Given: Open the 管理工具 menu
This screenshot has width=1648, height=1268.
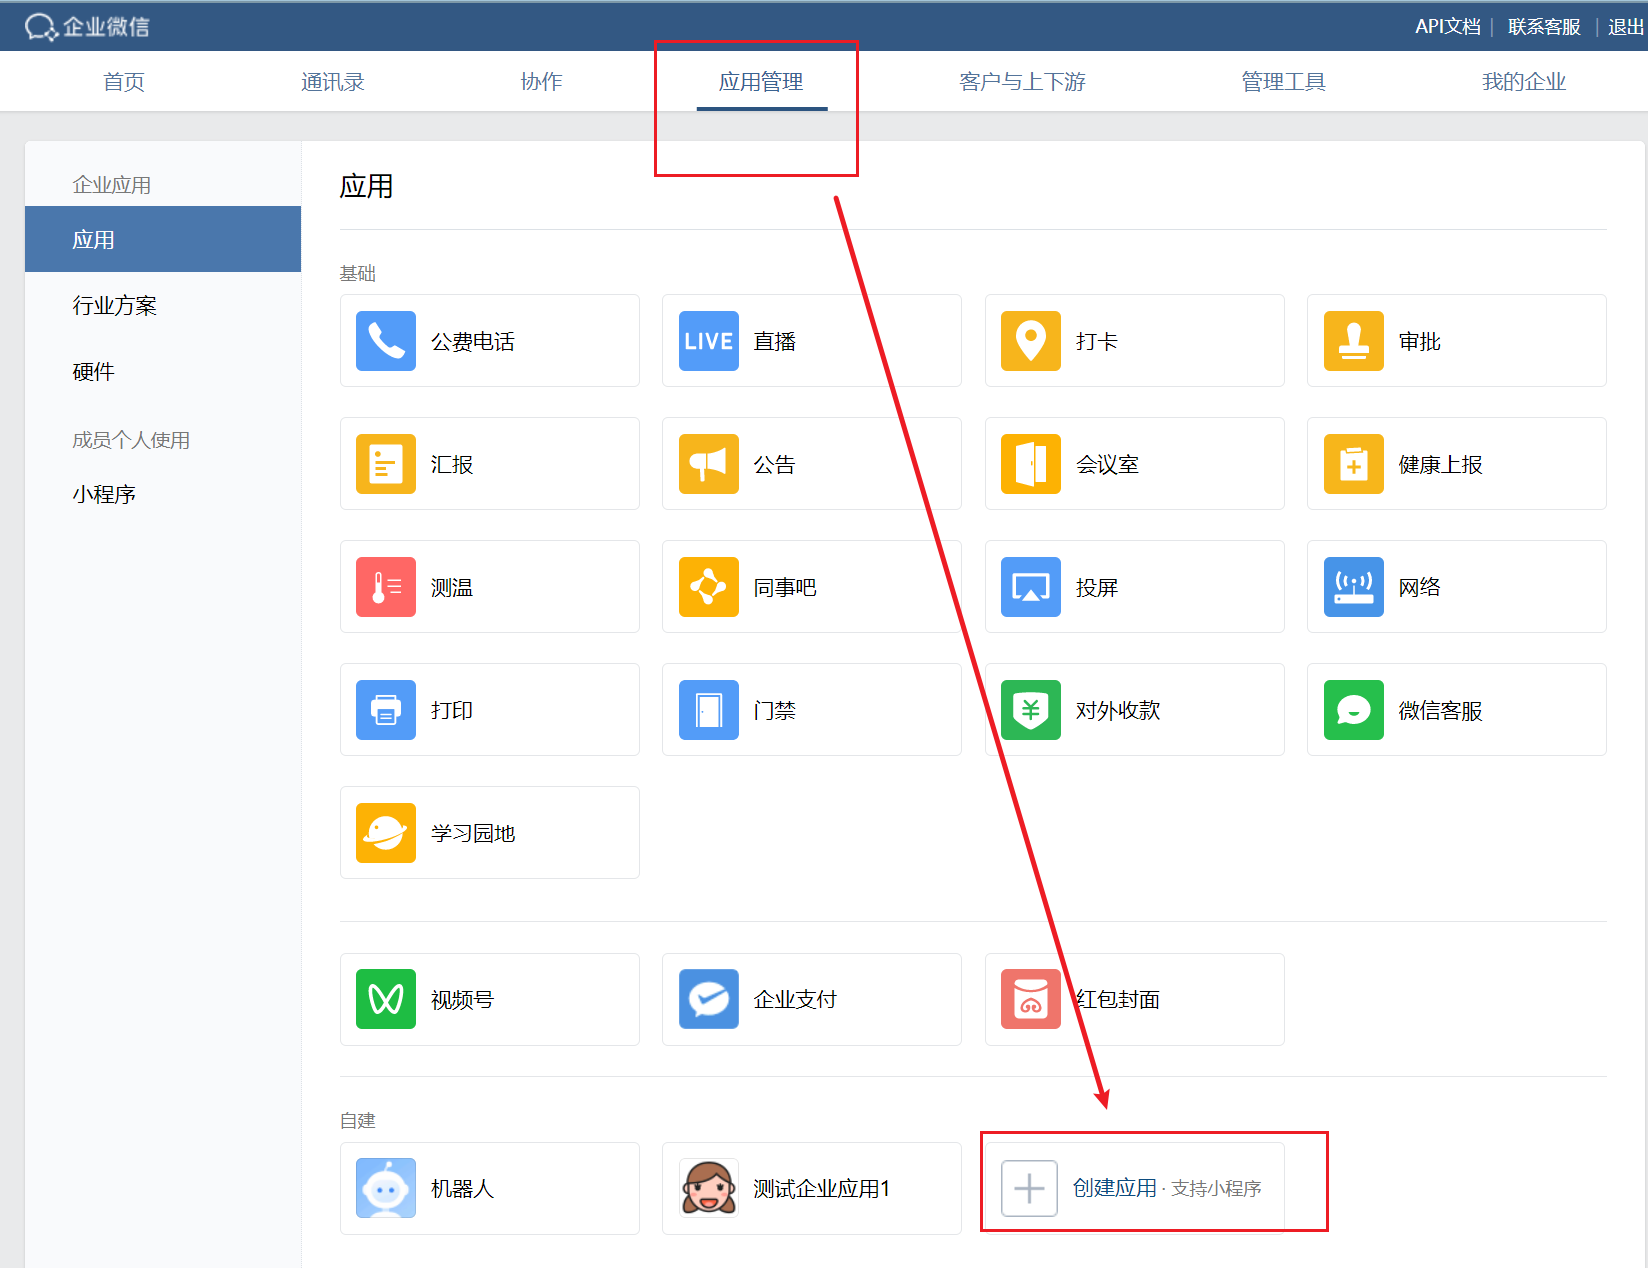Looking at the screenshot, I should coord(1283,81).
